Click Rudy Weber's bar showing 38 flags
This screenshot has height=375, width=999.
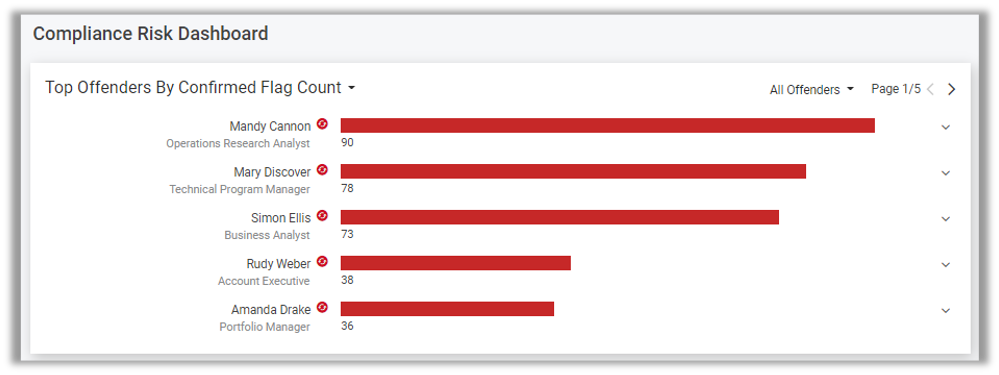click(456, 263)
